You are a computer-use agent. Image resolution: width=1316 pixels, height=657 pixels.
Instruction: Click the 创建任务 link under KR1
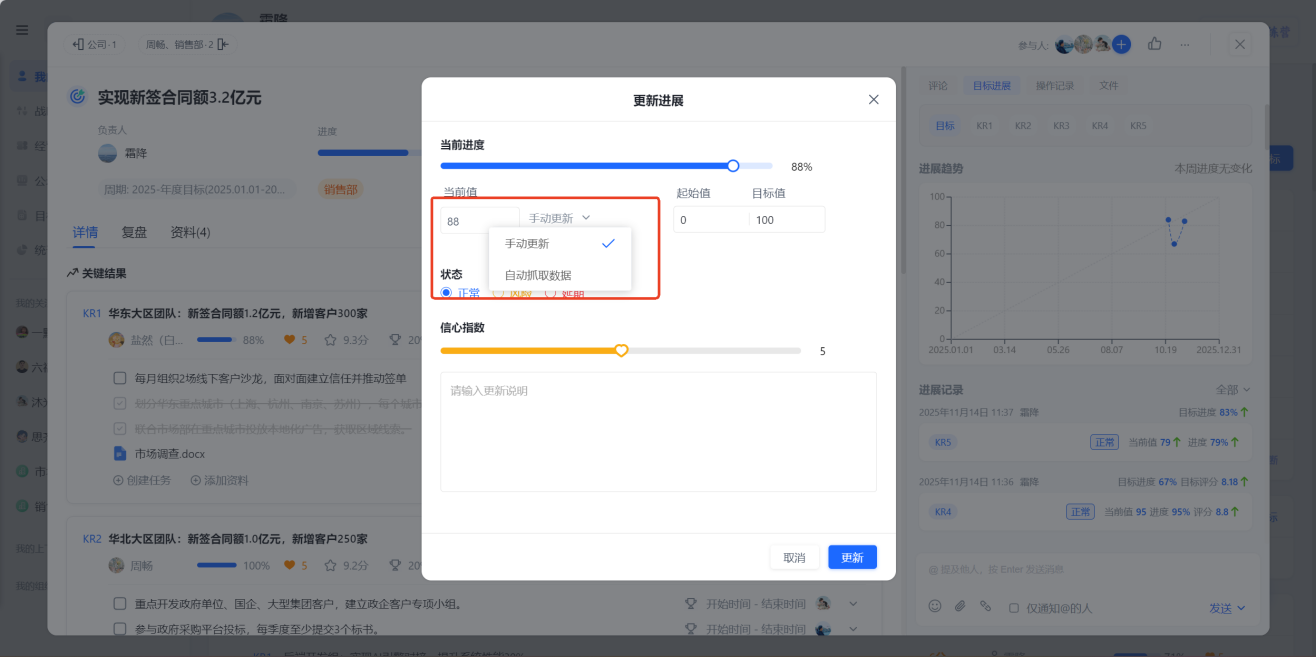click(x=142, y=480)
